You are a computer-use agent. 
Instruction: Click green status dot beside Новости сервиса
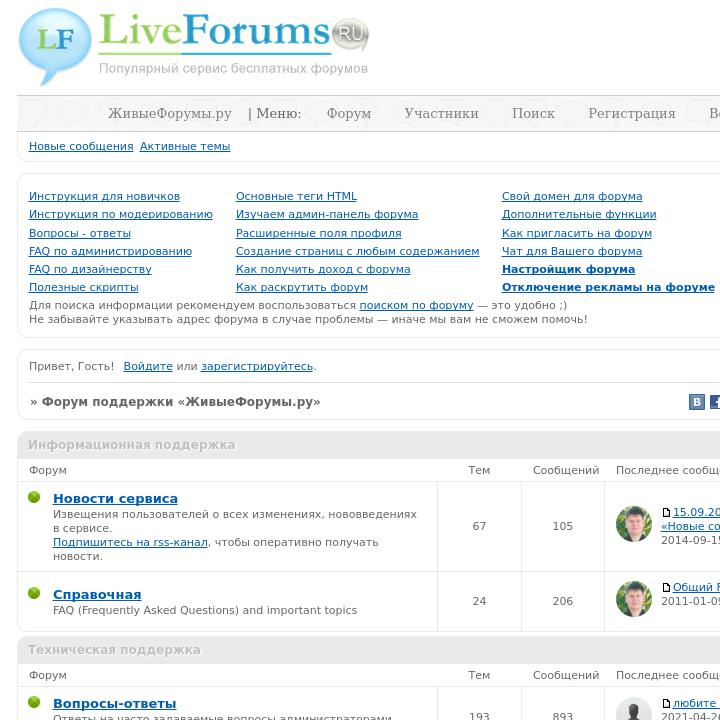coord(34,497)
